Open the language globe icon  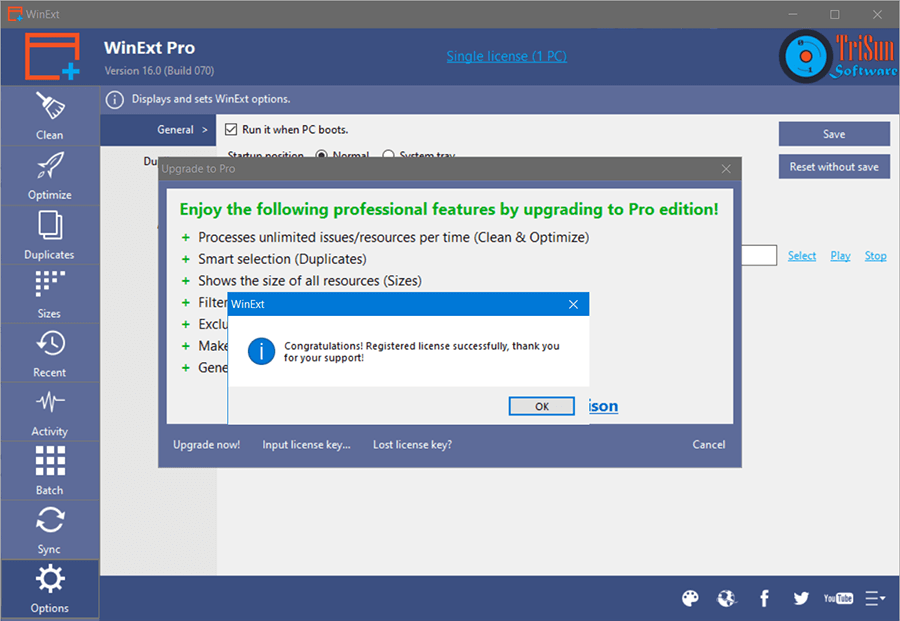[x=727, y=599]
